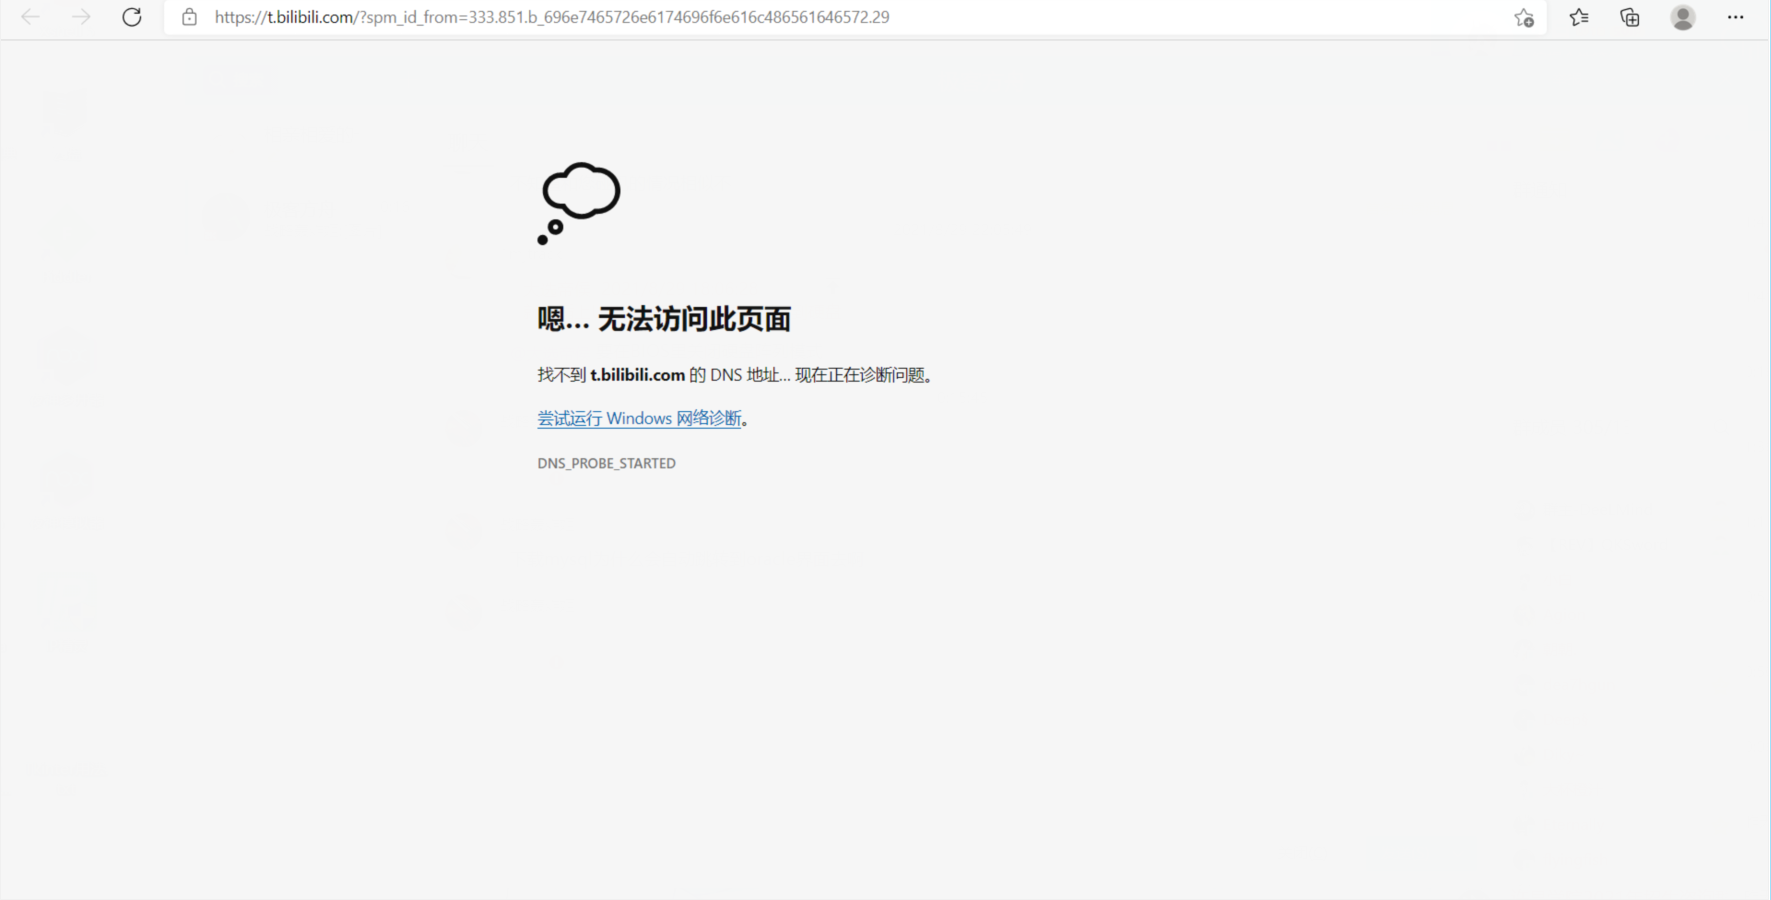The height and width of the screenshot is (900, 1771).
Task: Open the Favorites list
Action: pos(1579,17)
